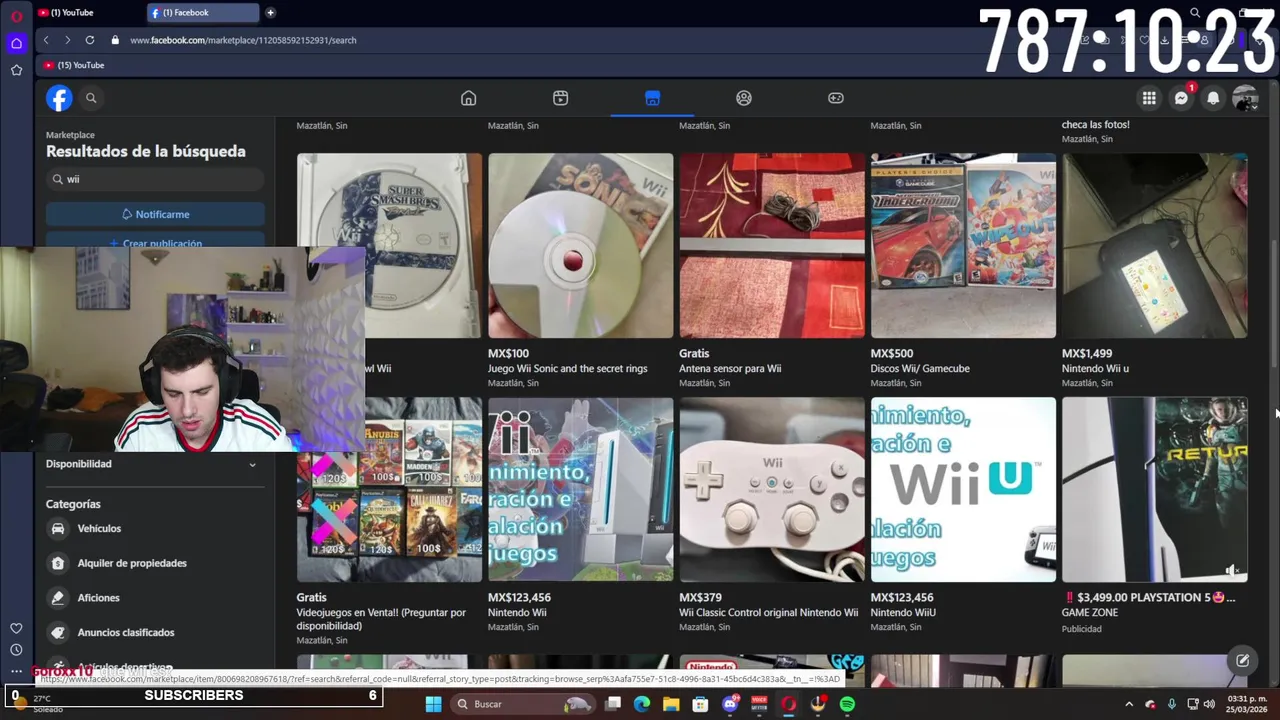This screenshot has height=720, width=1280.
Task: Open Wii Classic Control original listing
Action: point(768,613)
